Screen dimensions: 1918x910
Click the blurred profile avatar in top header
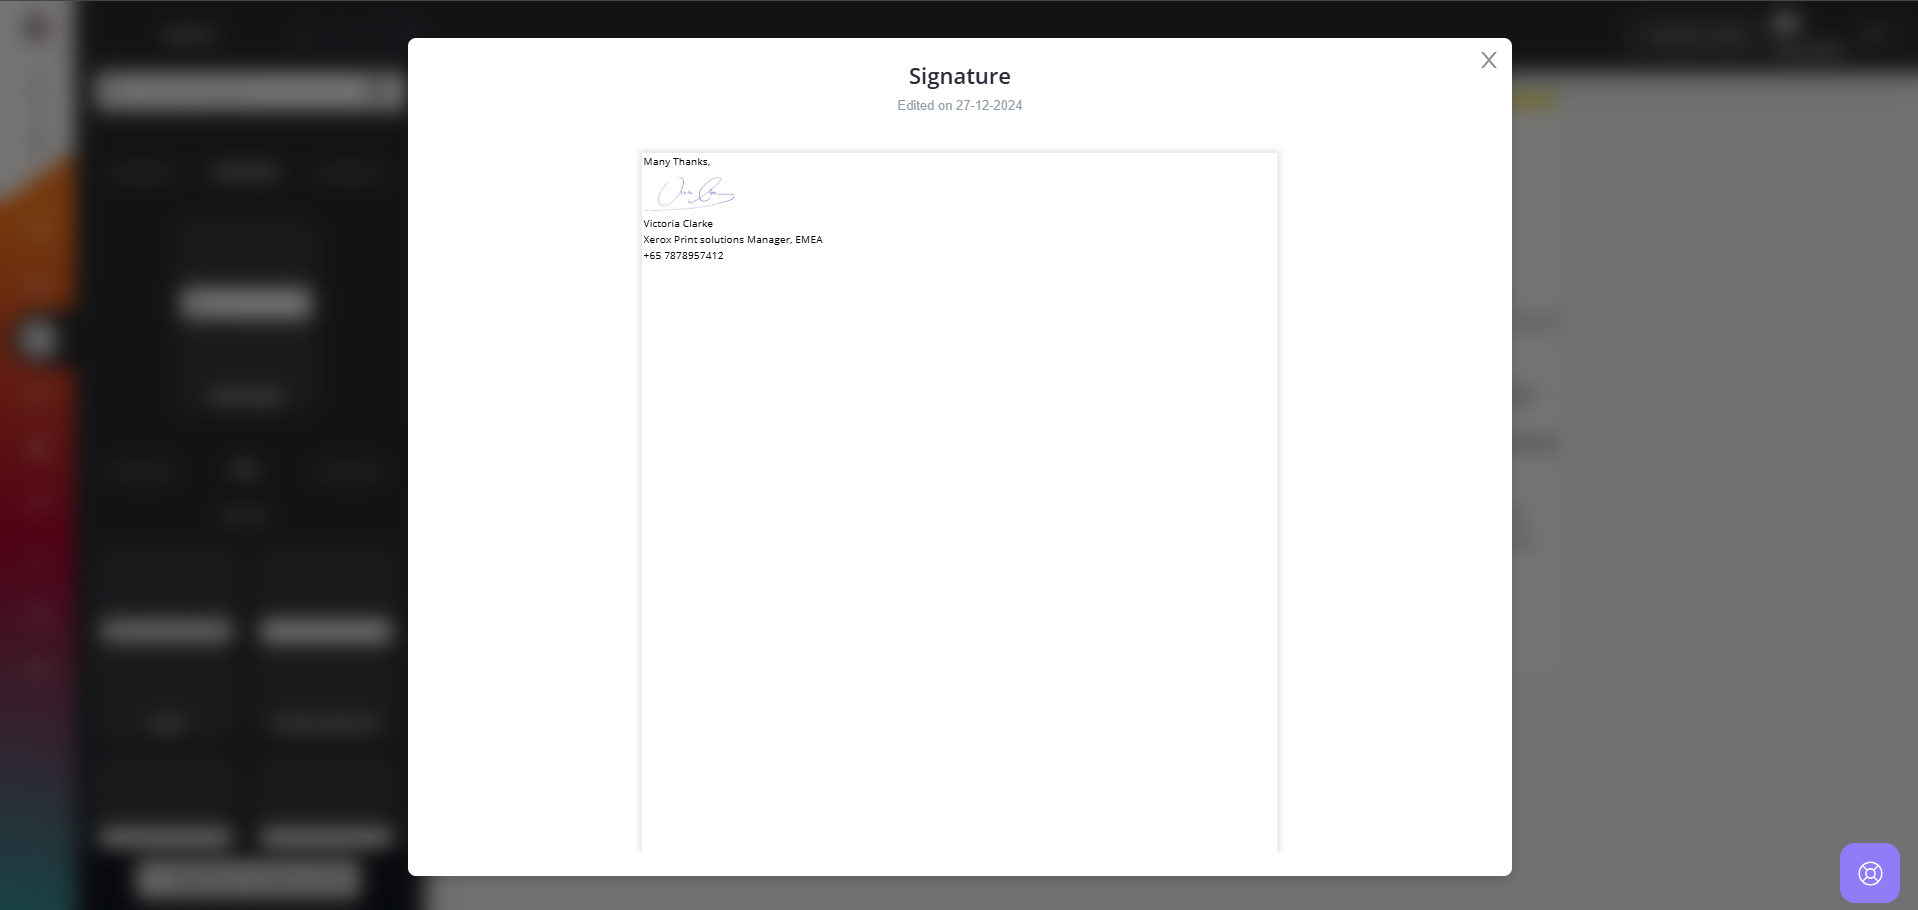click(x=1785, y=26)
